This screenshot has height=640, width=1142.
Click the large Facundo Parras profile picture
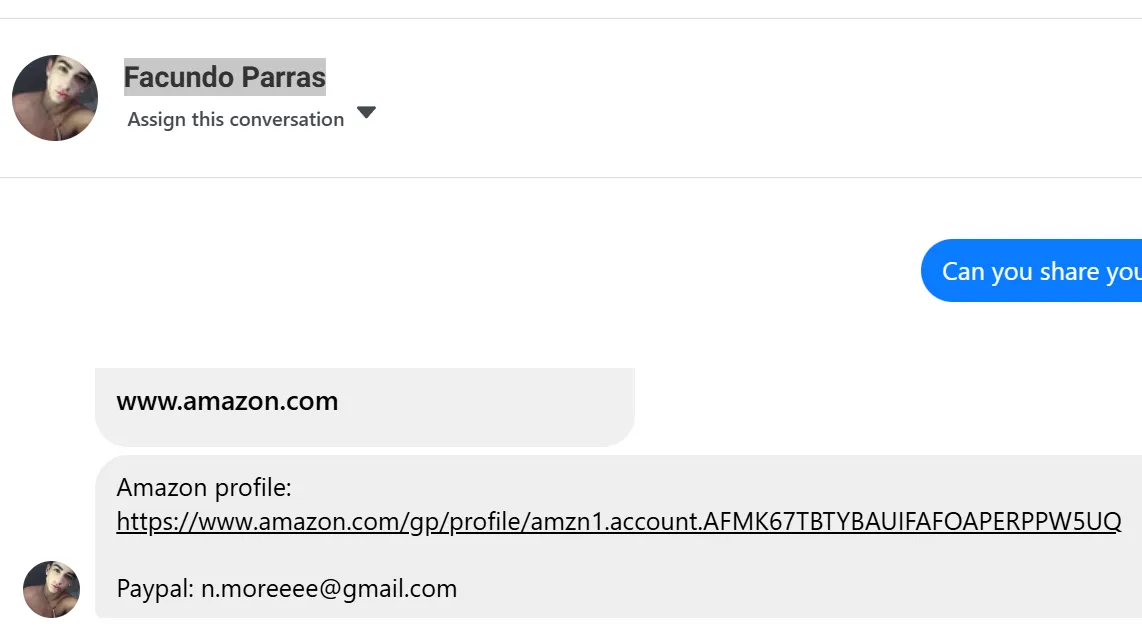(55, 98)
